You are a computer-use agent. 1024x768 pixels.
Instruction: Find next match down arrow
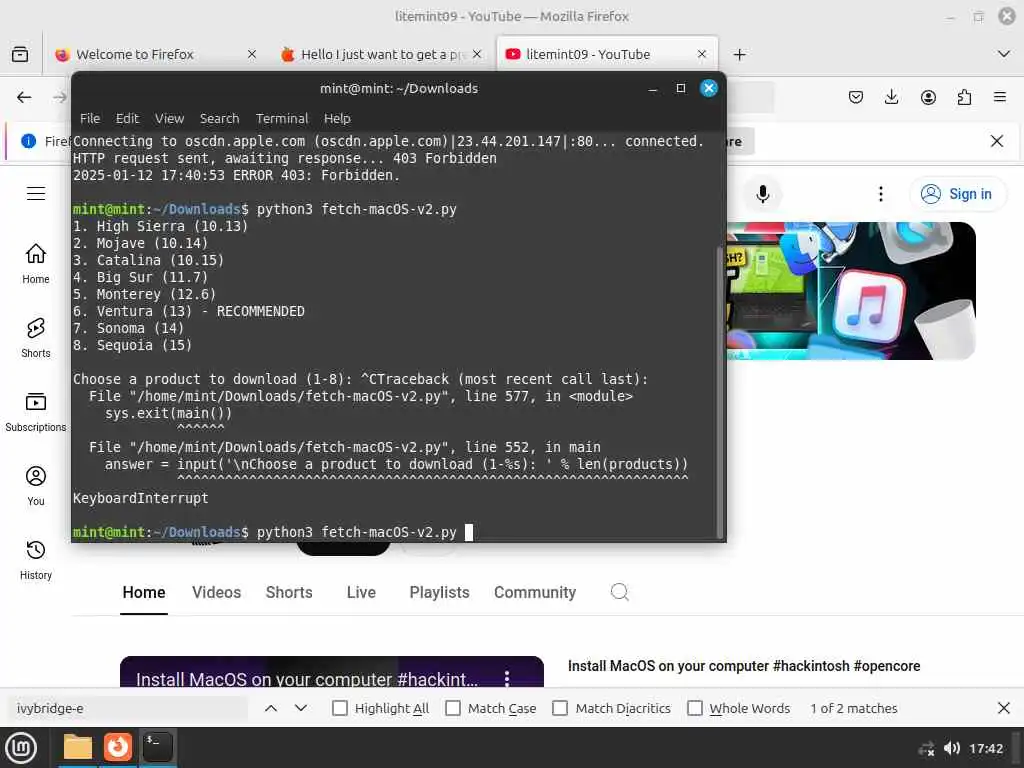point(300,708)
